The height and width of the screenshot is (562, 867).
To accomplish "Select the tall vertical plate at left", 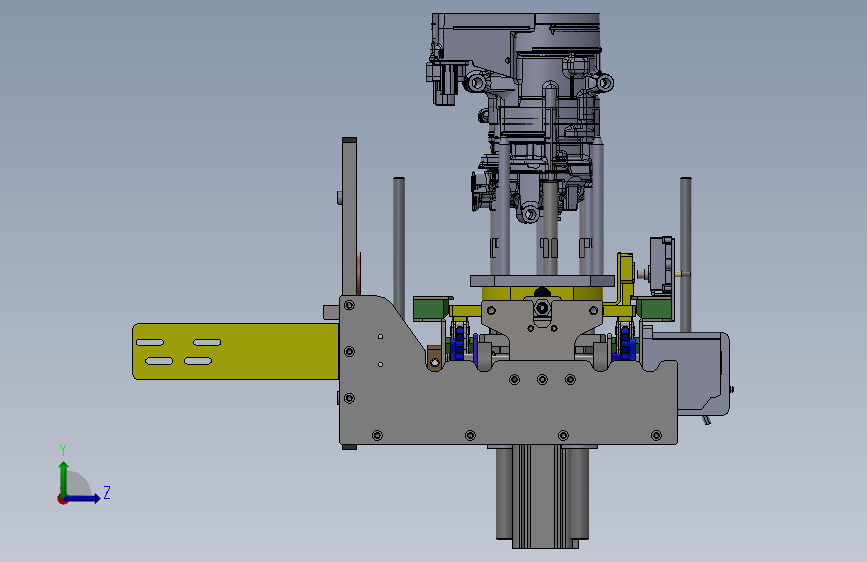I will pos(349,216).
